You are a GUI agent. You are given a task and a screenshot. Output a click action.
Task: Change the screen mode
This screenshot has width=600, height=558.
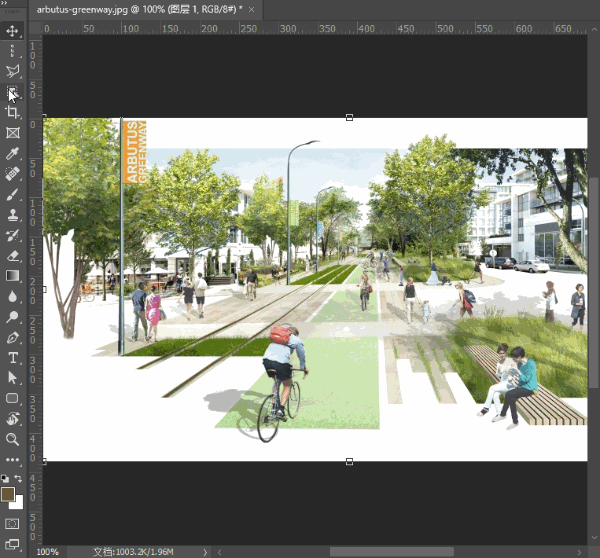(12, 544)
